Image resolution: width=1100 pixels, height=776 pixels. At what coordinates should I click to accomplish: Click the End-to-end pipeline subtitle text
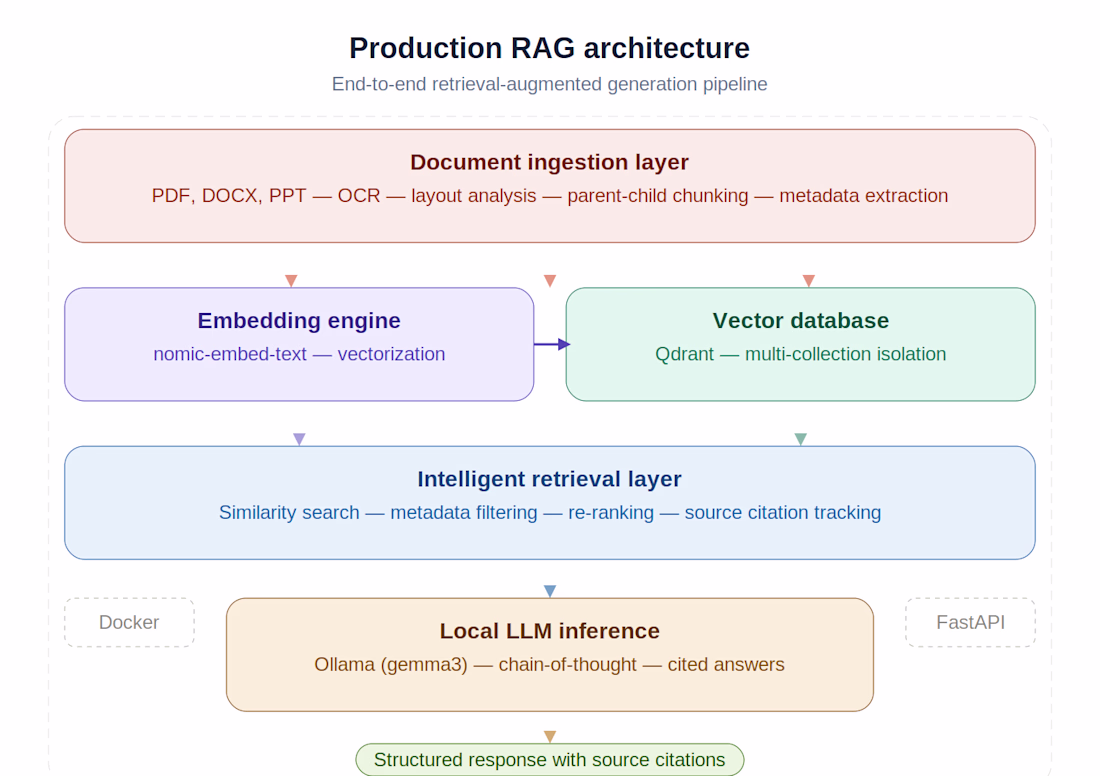click(x=549, y=84)
